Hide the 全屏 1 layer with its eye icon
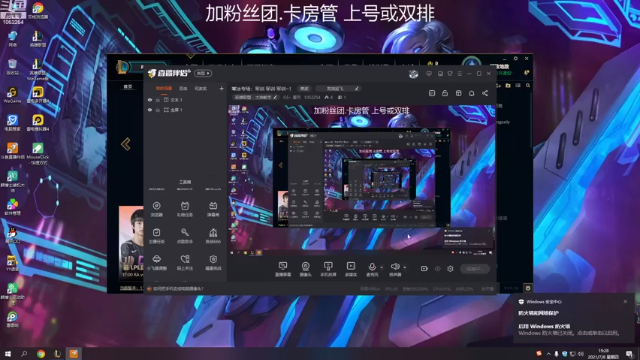The width and height of the screenshot is (640, 360). (150, 110)
